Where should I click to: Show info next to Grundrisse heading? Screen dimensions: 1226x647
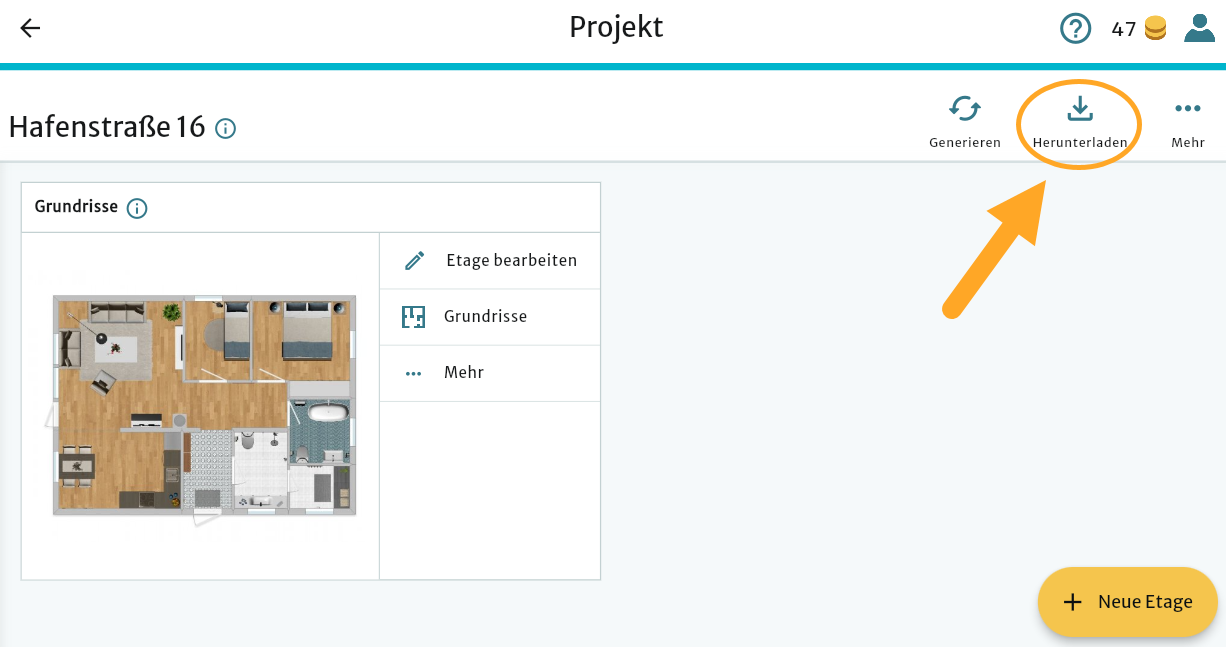tap(137, 208)
